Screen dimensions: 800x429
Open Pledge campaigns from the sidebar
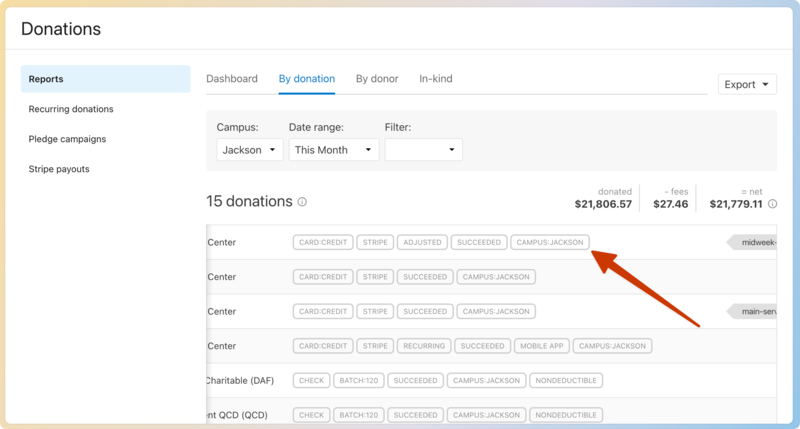pos(67,139)
